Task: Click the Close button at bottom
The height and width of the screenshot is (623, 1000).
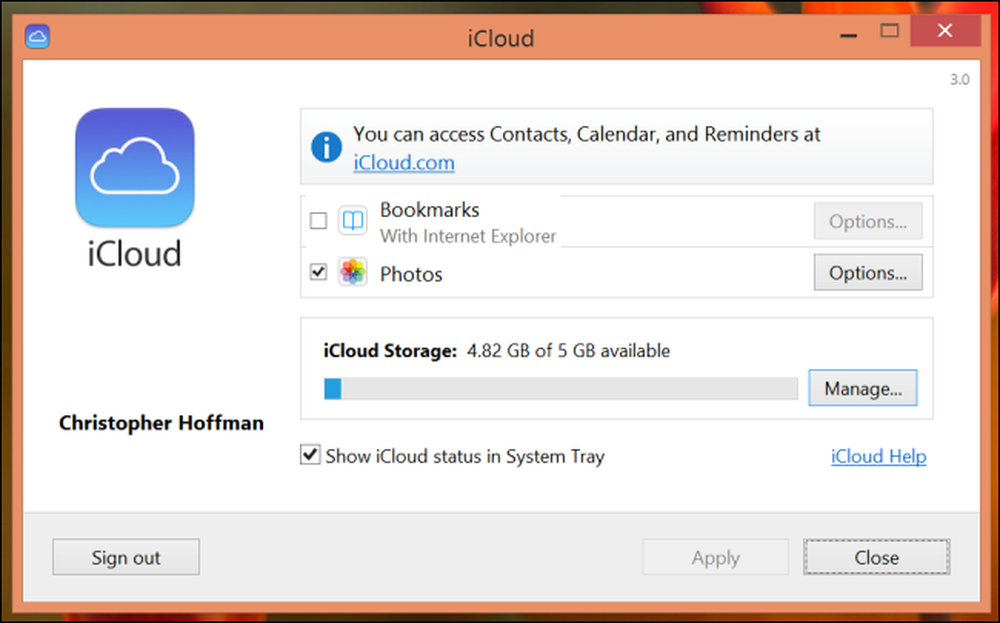Action: (x=876, y=557)
